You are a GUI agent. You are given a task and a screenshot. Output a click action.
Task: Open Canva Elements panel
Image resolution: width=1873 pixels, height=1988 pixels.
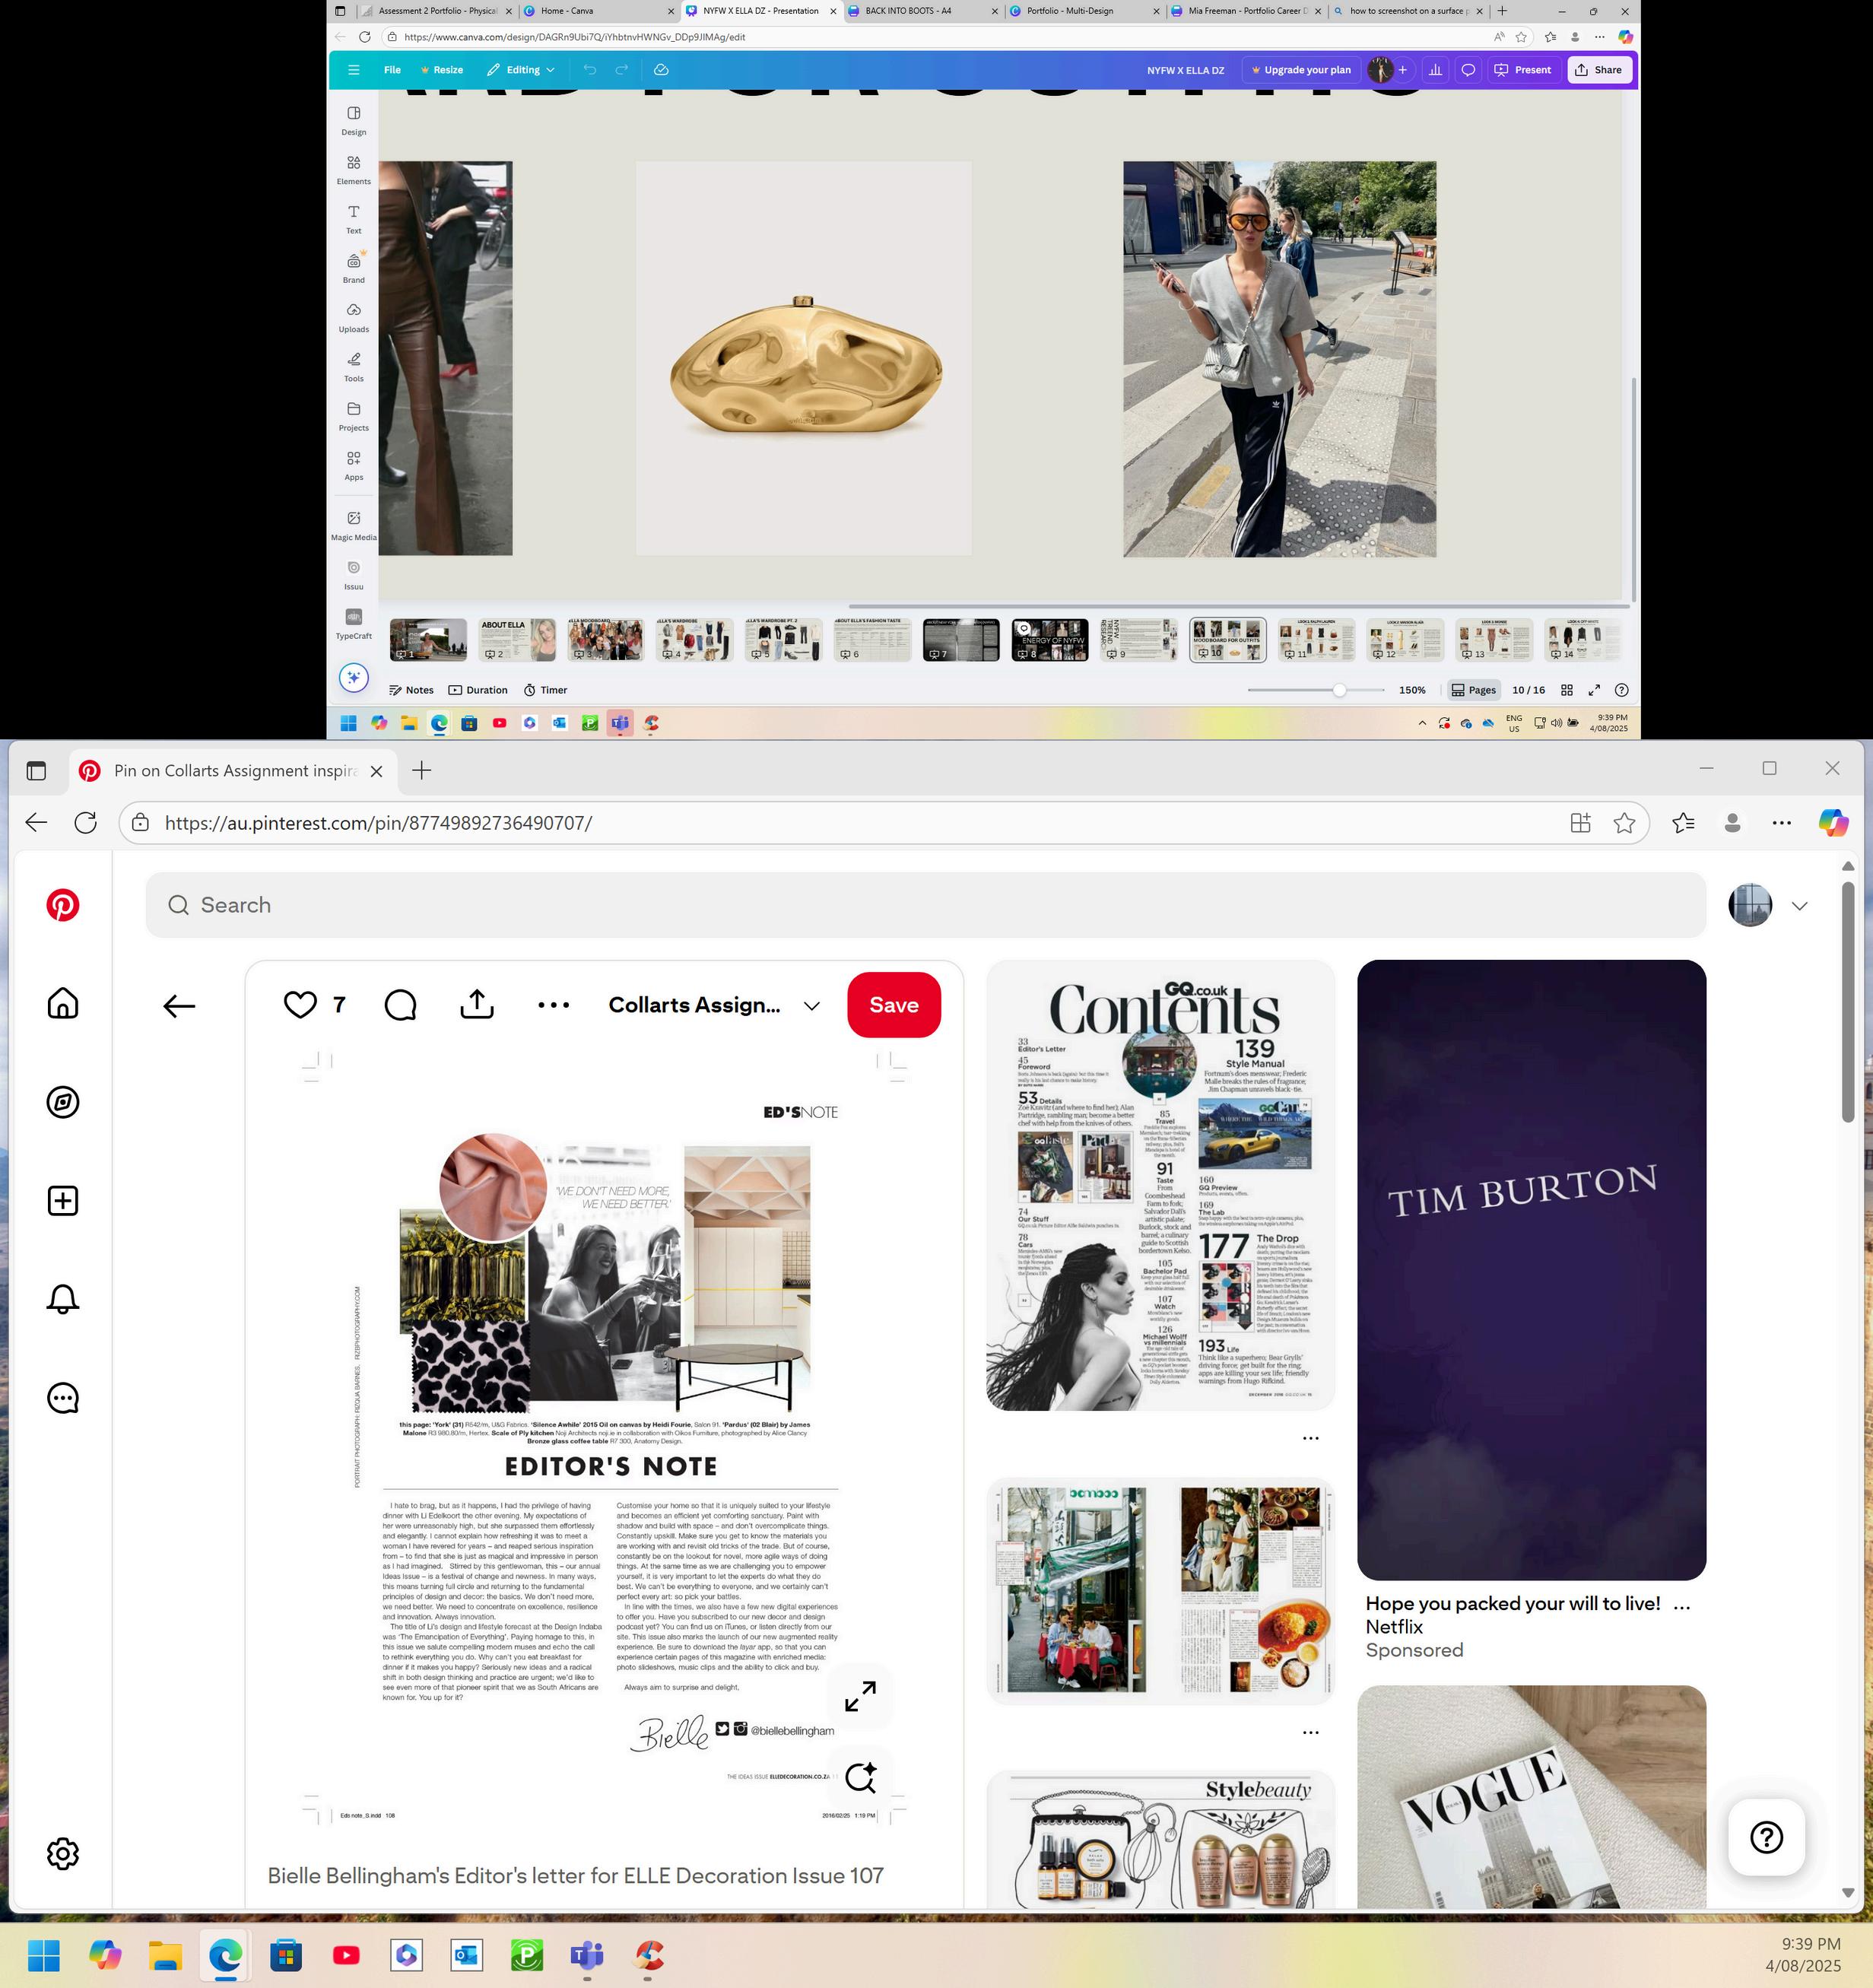(354, 169)
